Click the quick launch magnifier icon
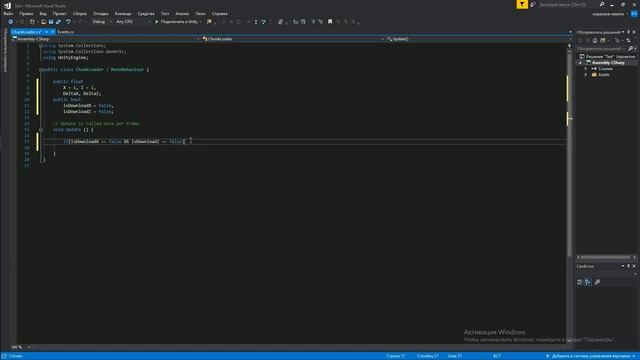Viewport: 640px width, 360px height. click(602, 4)
